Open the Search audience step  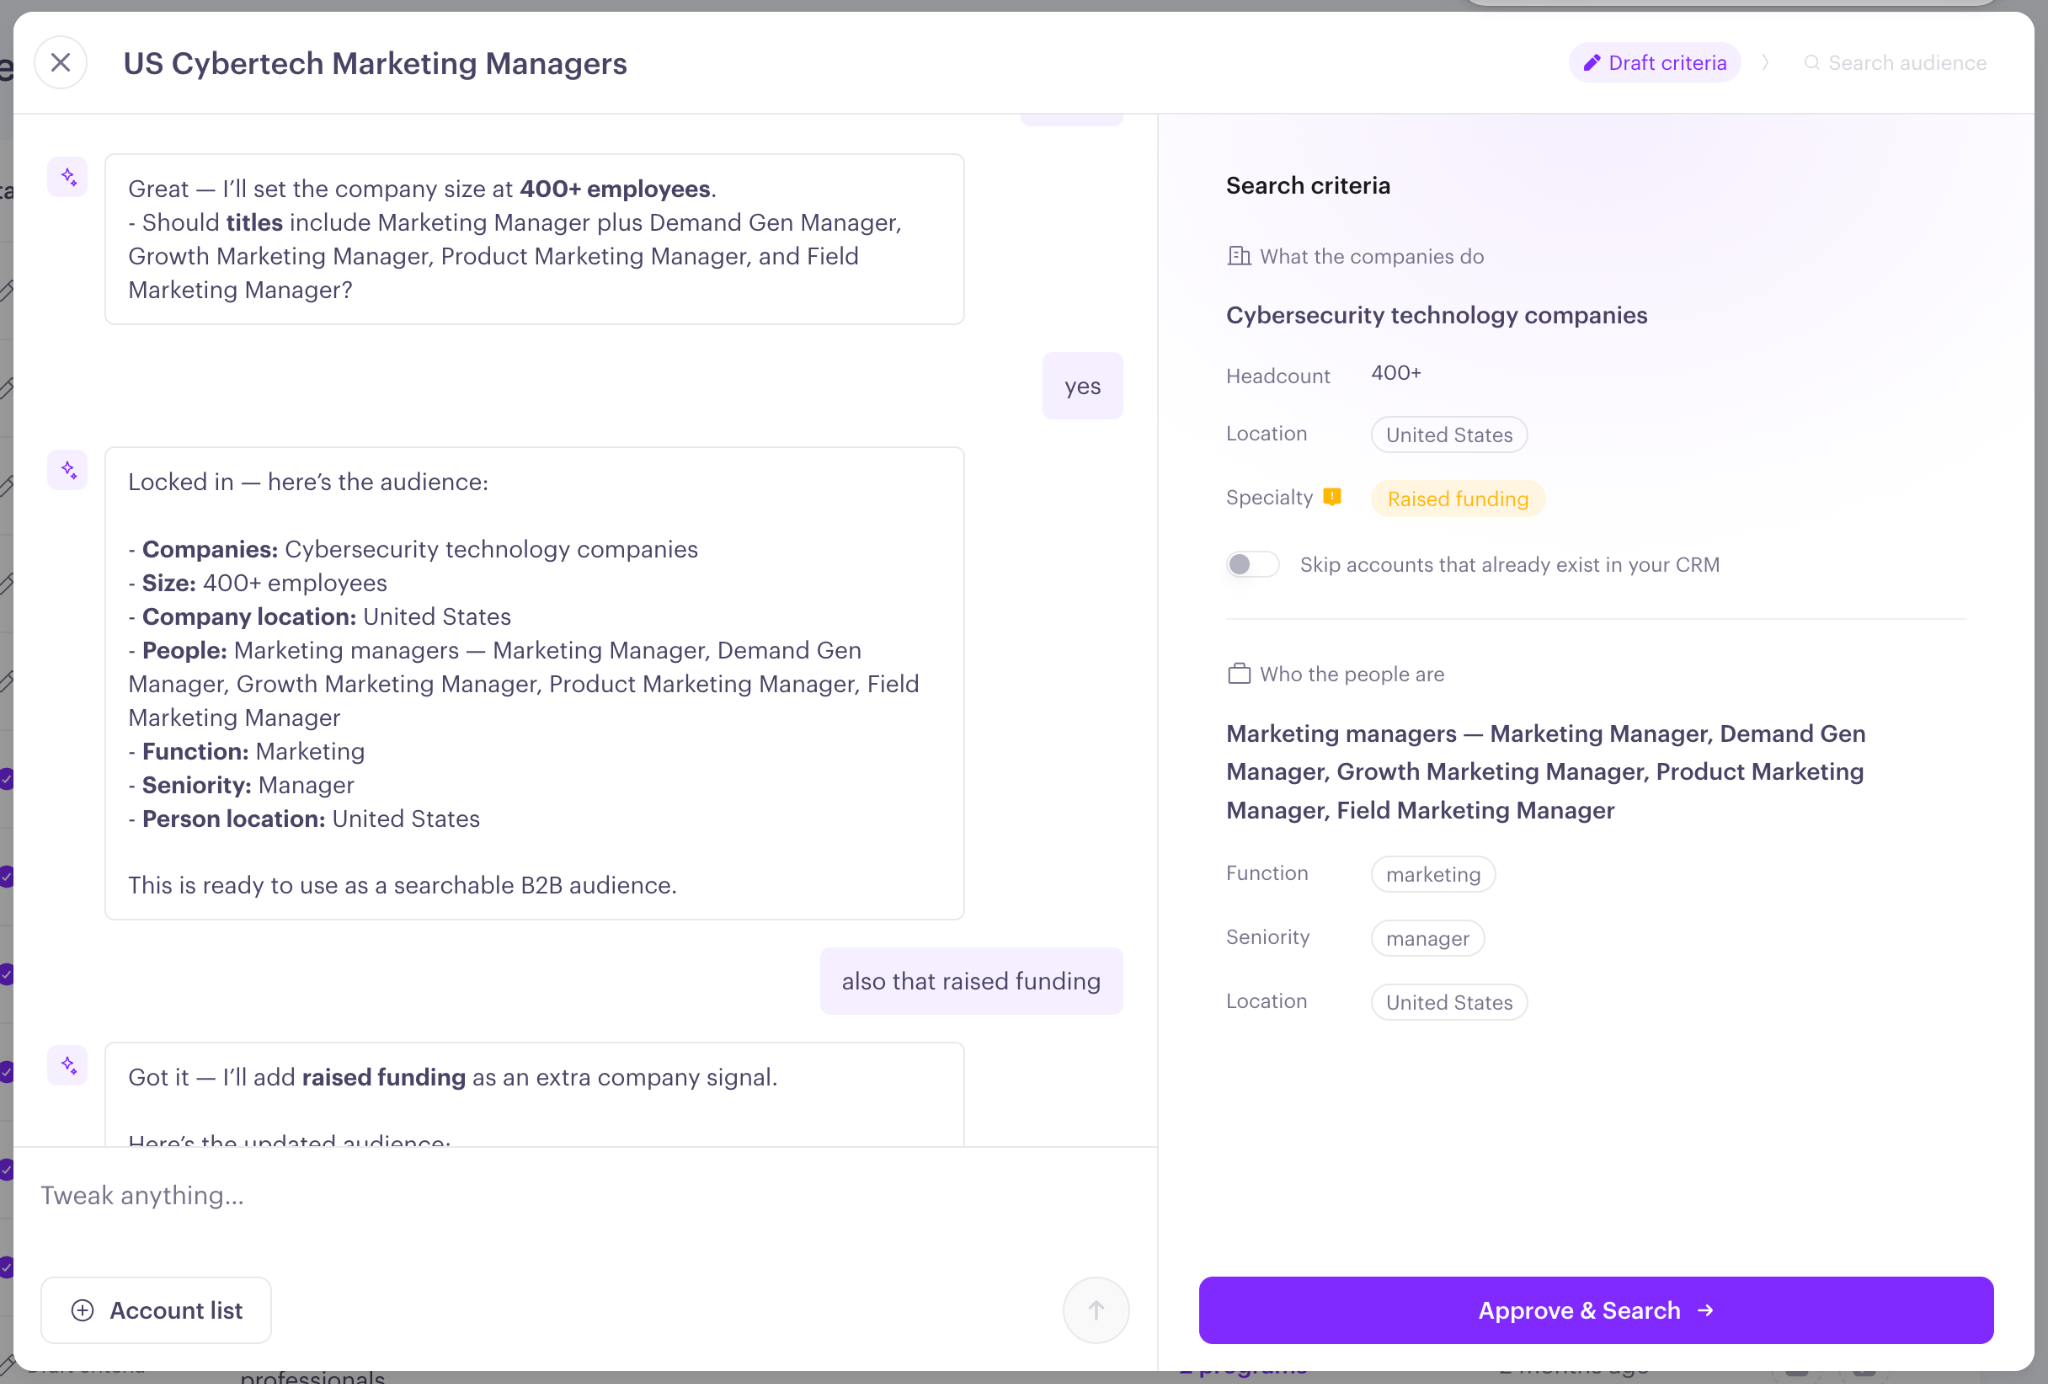point(1895,63)
